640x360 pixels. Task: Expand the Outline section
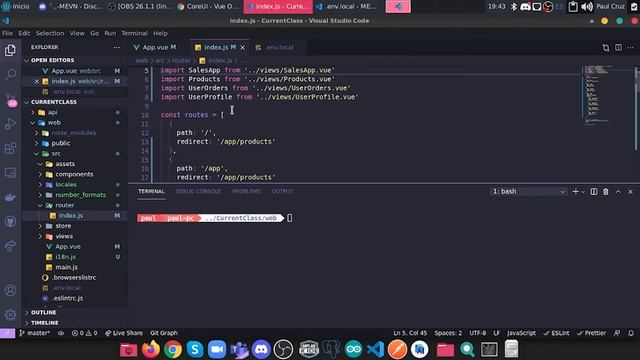pos(43,312)
